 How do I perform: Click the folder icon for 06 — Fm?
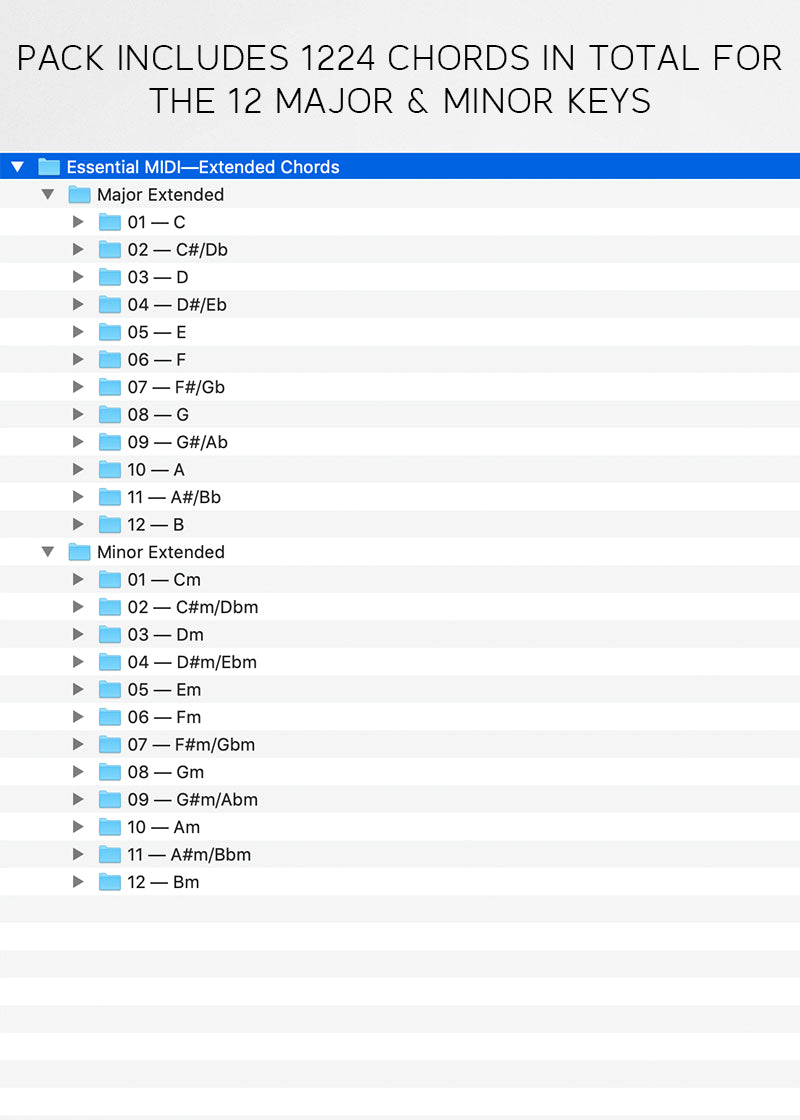pos(109,717)
